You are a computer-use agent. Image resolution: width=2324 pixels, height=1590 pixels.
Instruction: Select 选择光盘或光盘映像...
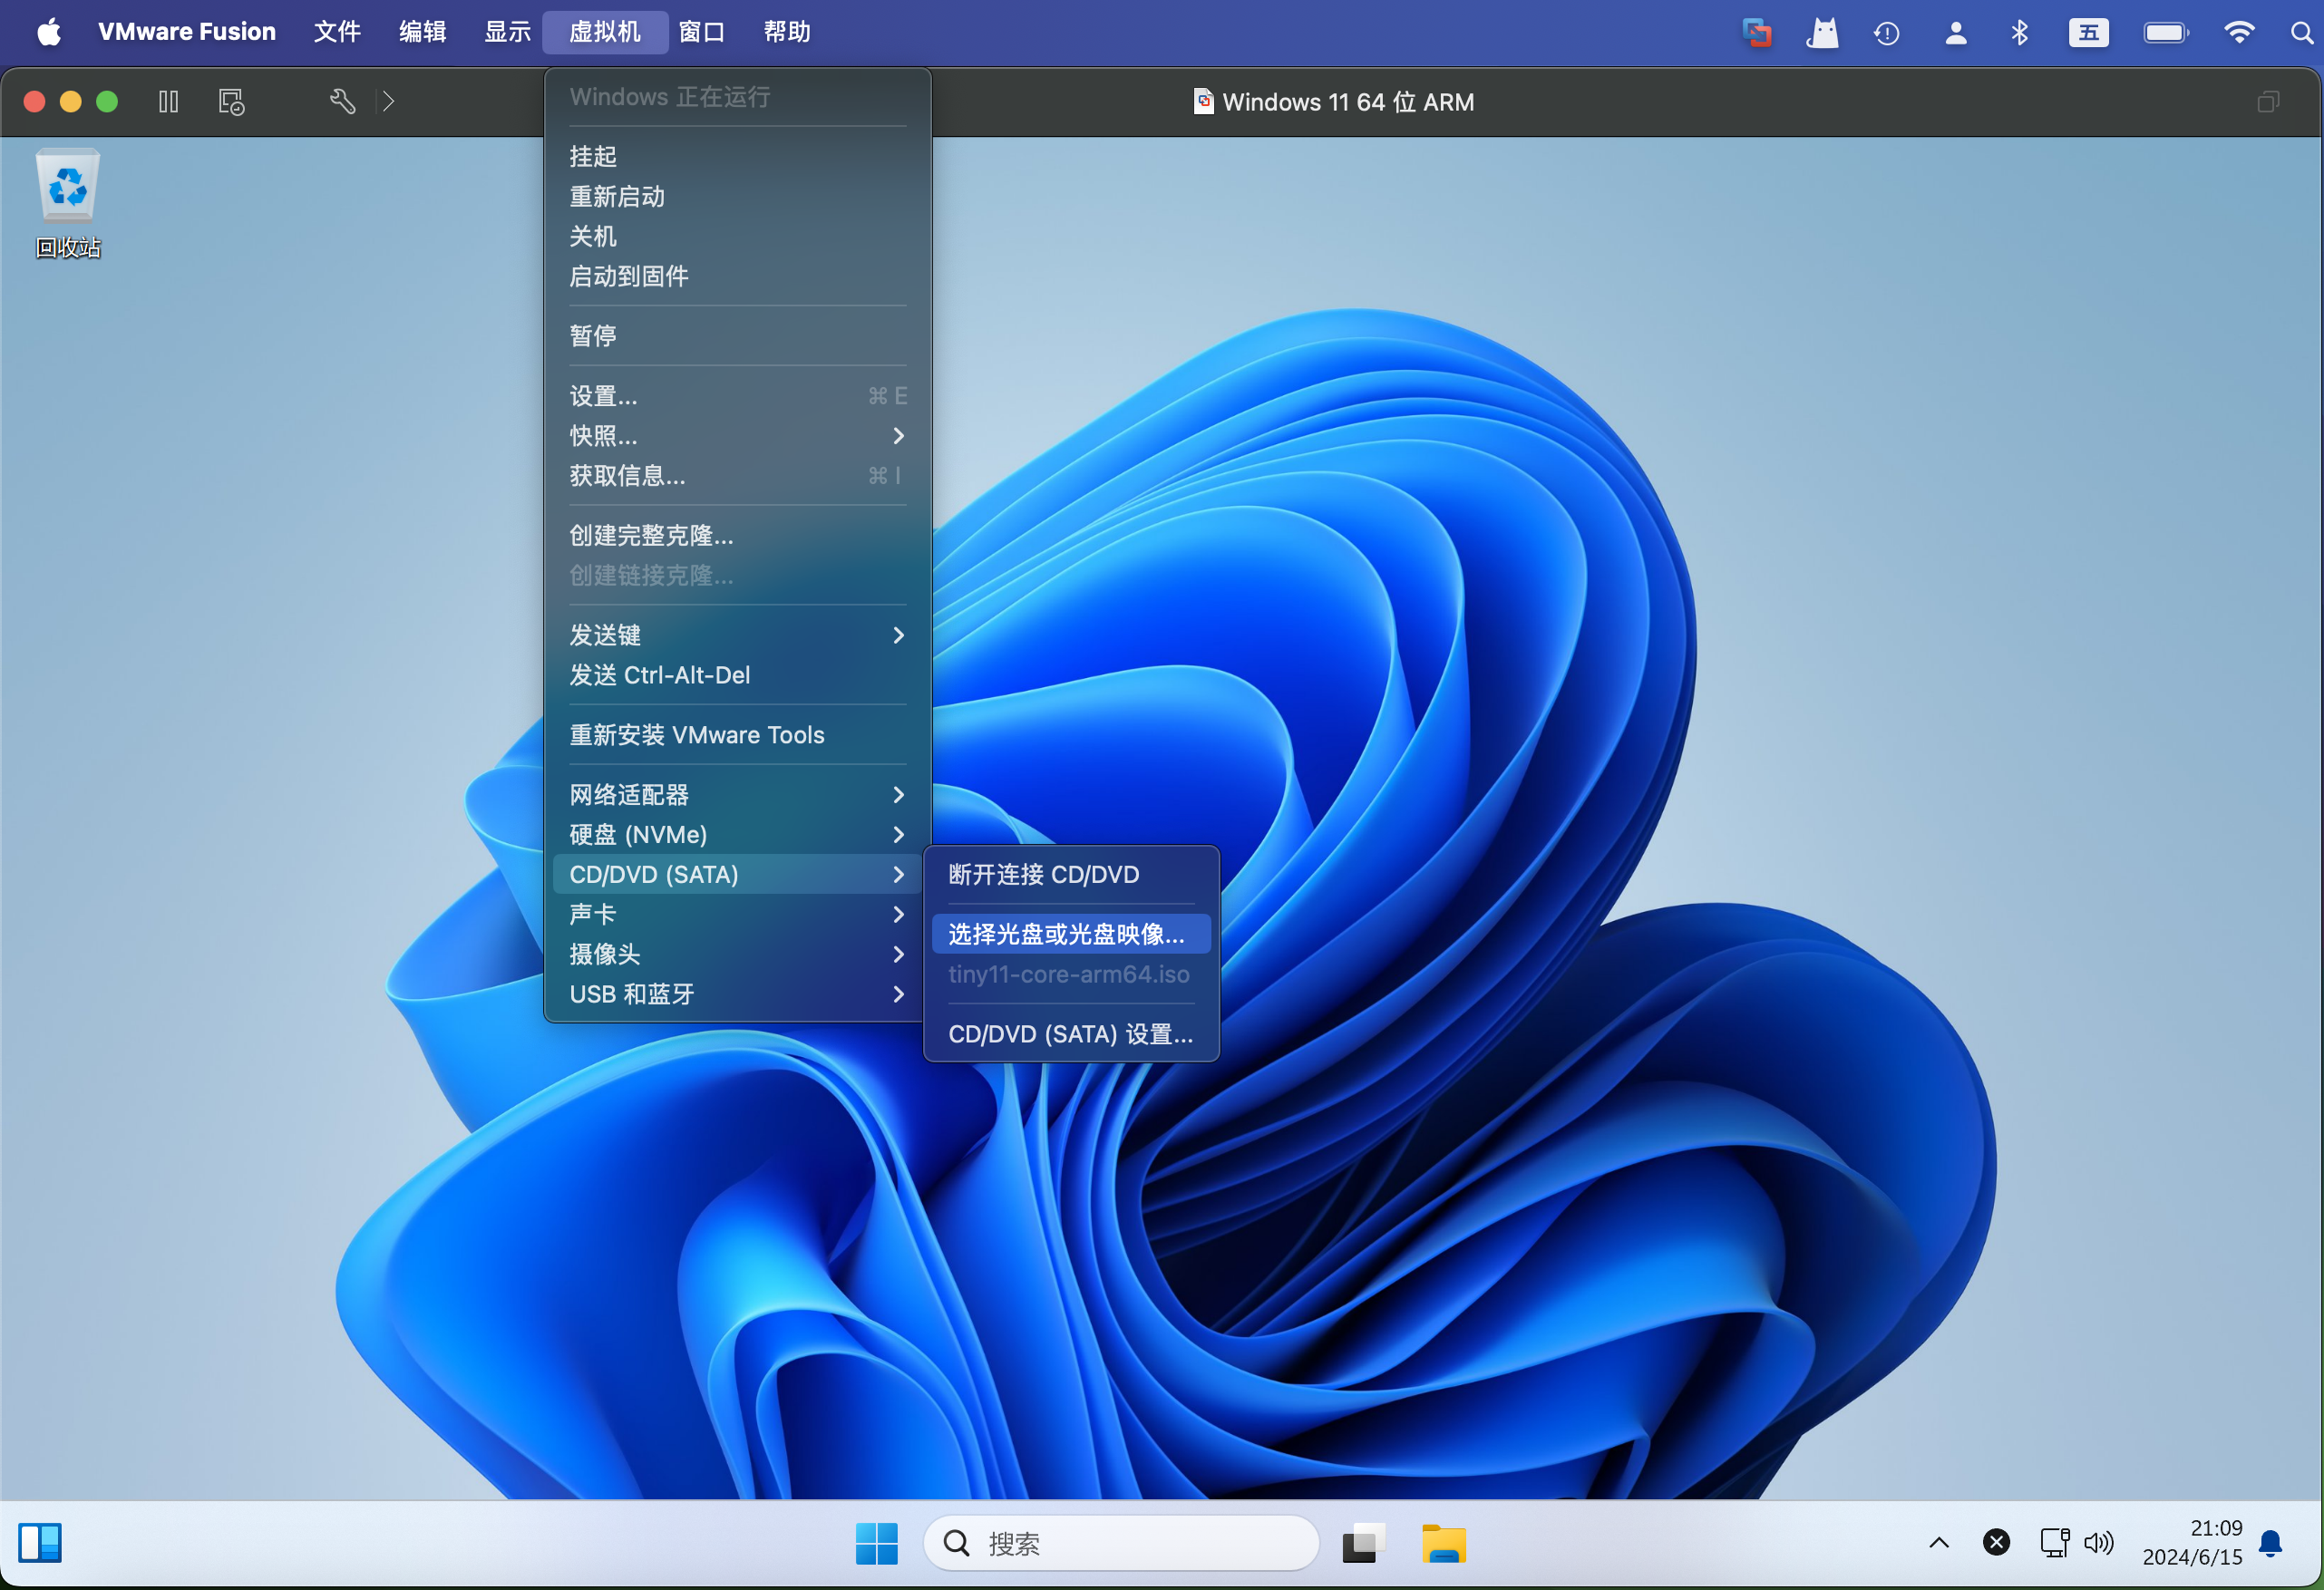(x=1071, y=934)
